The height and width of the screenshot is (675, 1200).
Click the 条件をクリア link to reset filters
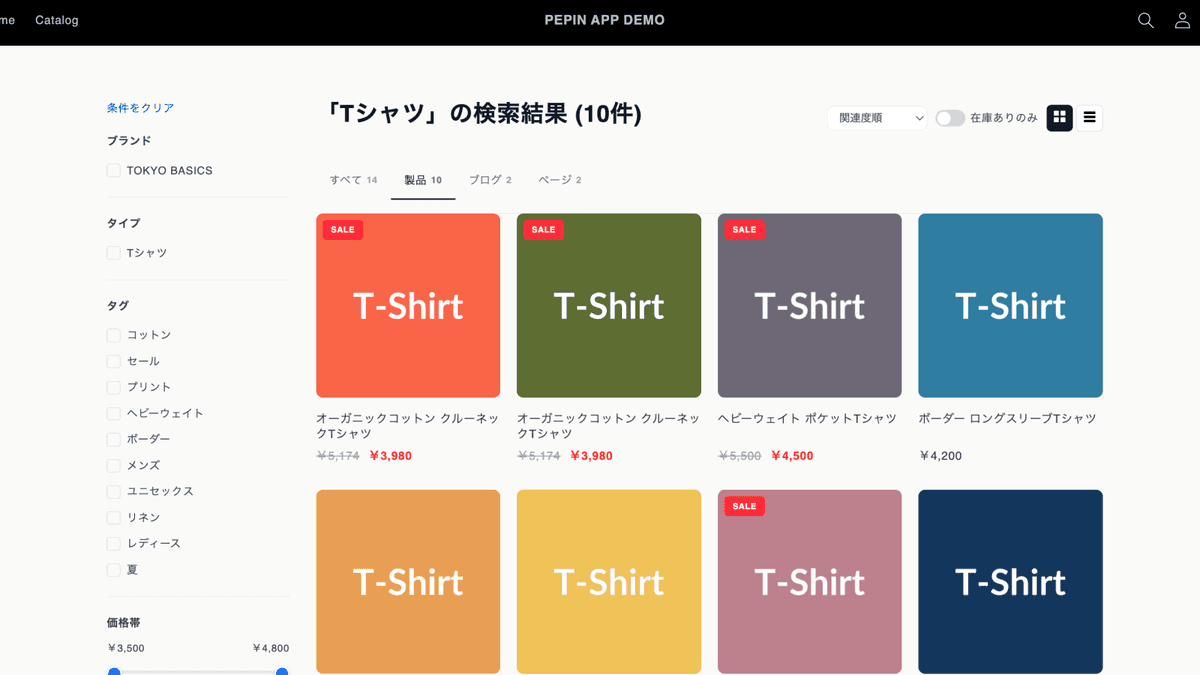[139, 106]
